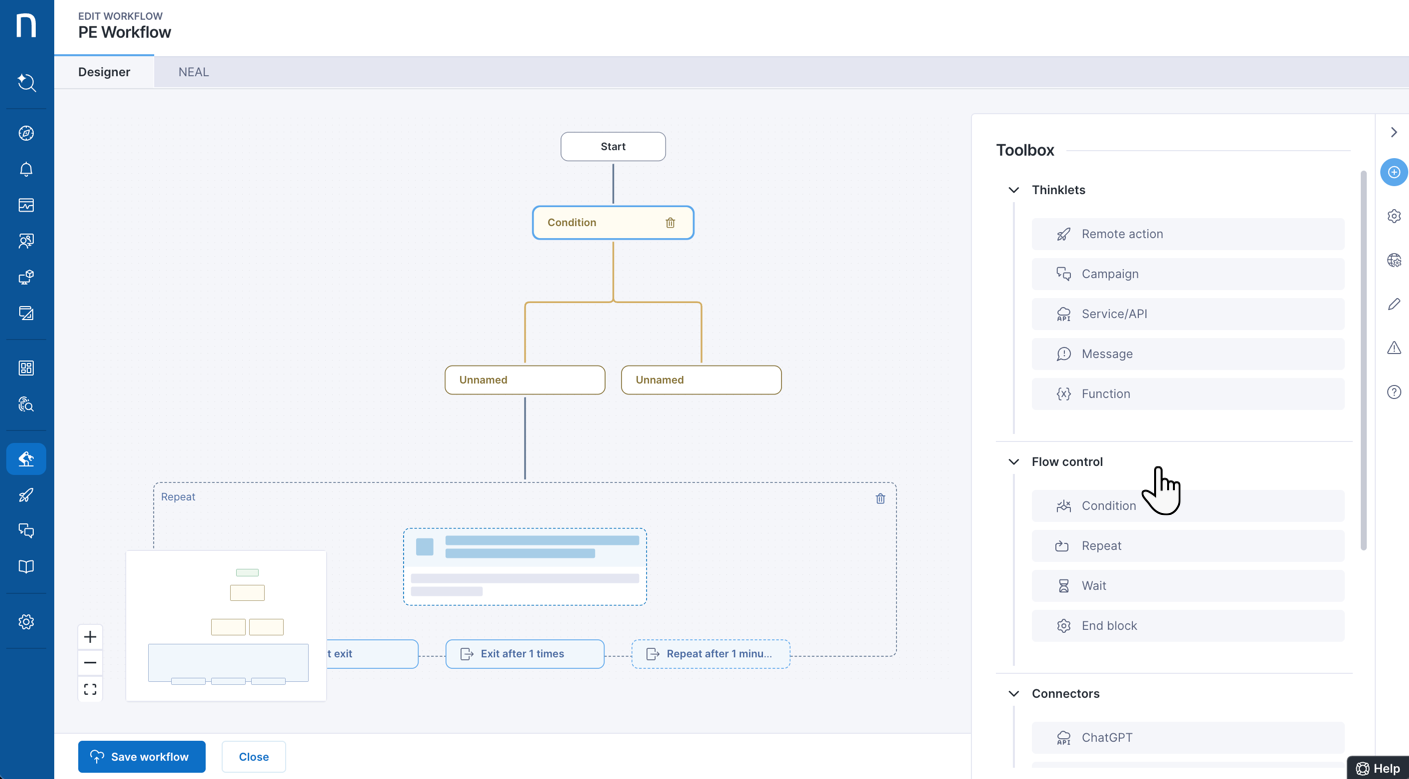Select the Designer tab
The height and width of the screenshot is (779, 1409).
pos(104,72)
